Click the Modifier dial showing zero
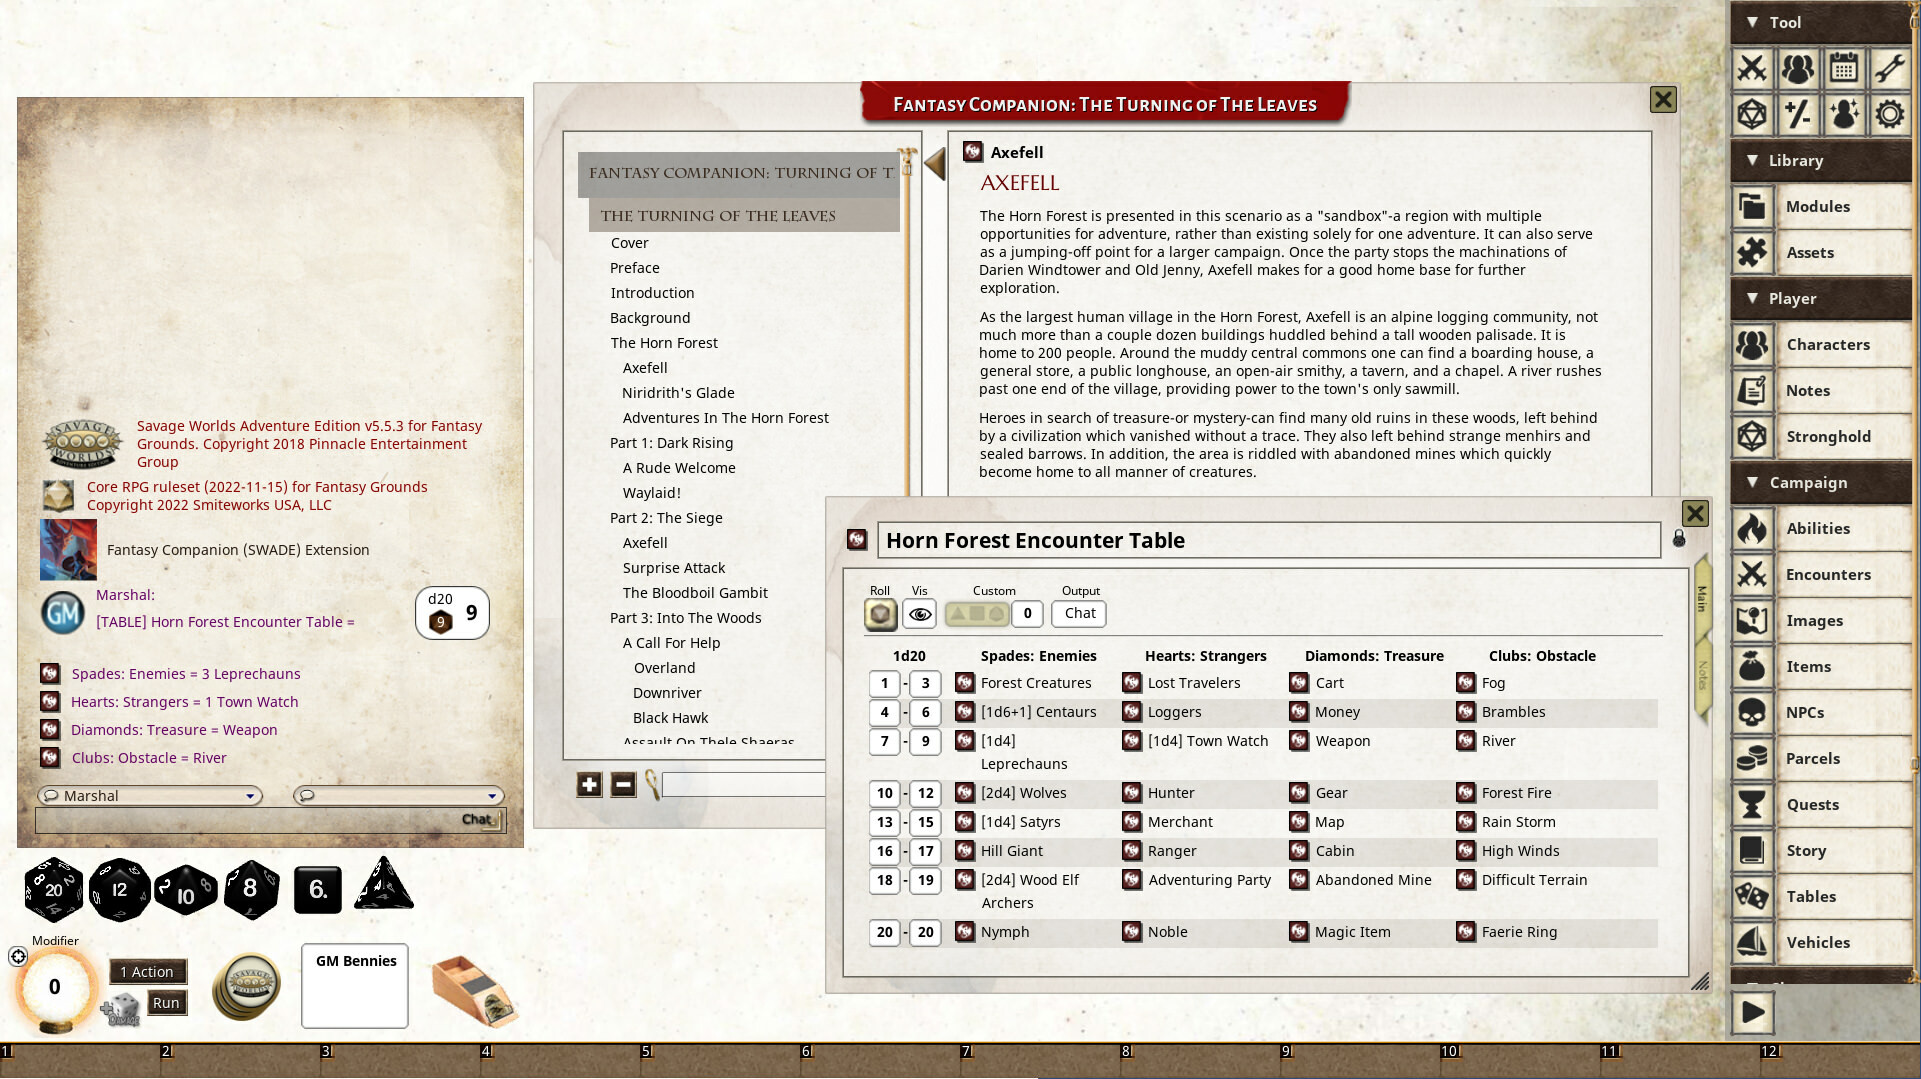1921x1079 pixels. pyautogui.click(x=54, y=987)
